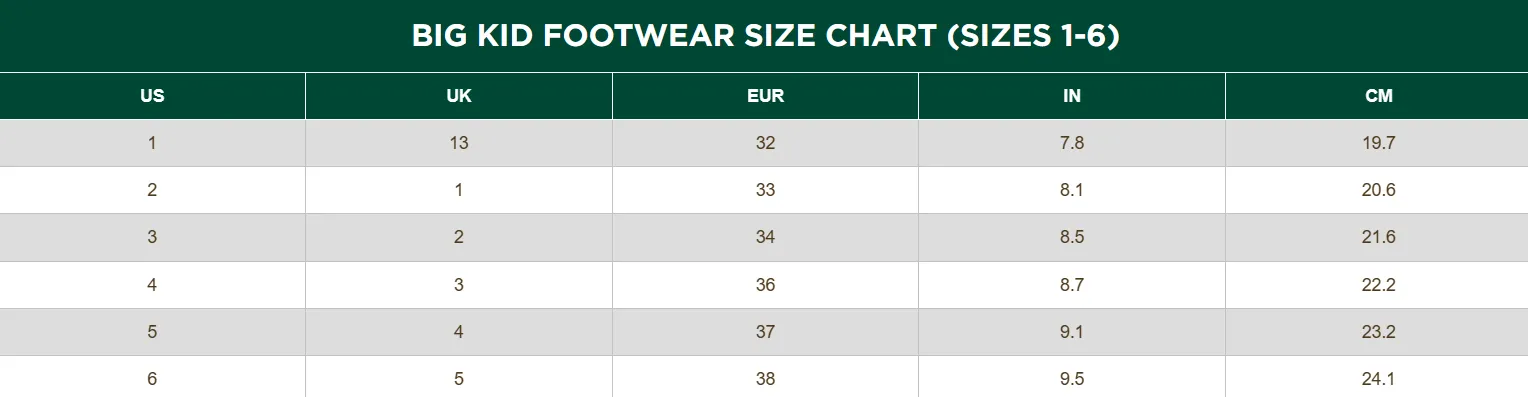Viewport: 1528px width, 397px height.
Task: Select the IN column header
Action: 1072,96
